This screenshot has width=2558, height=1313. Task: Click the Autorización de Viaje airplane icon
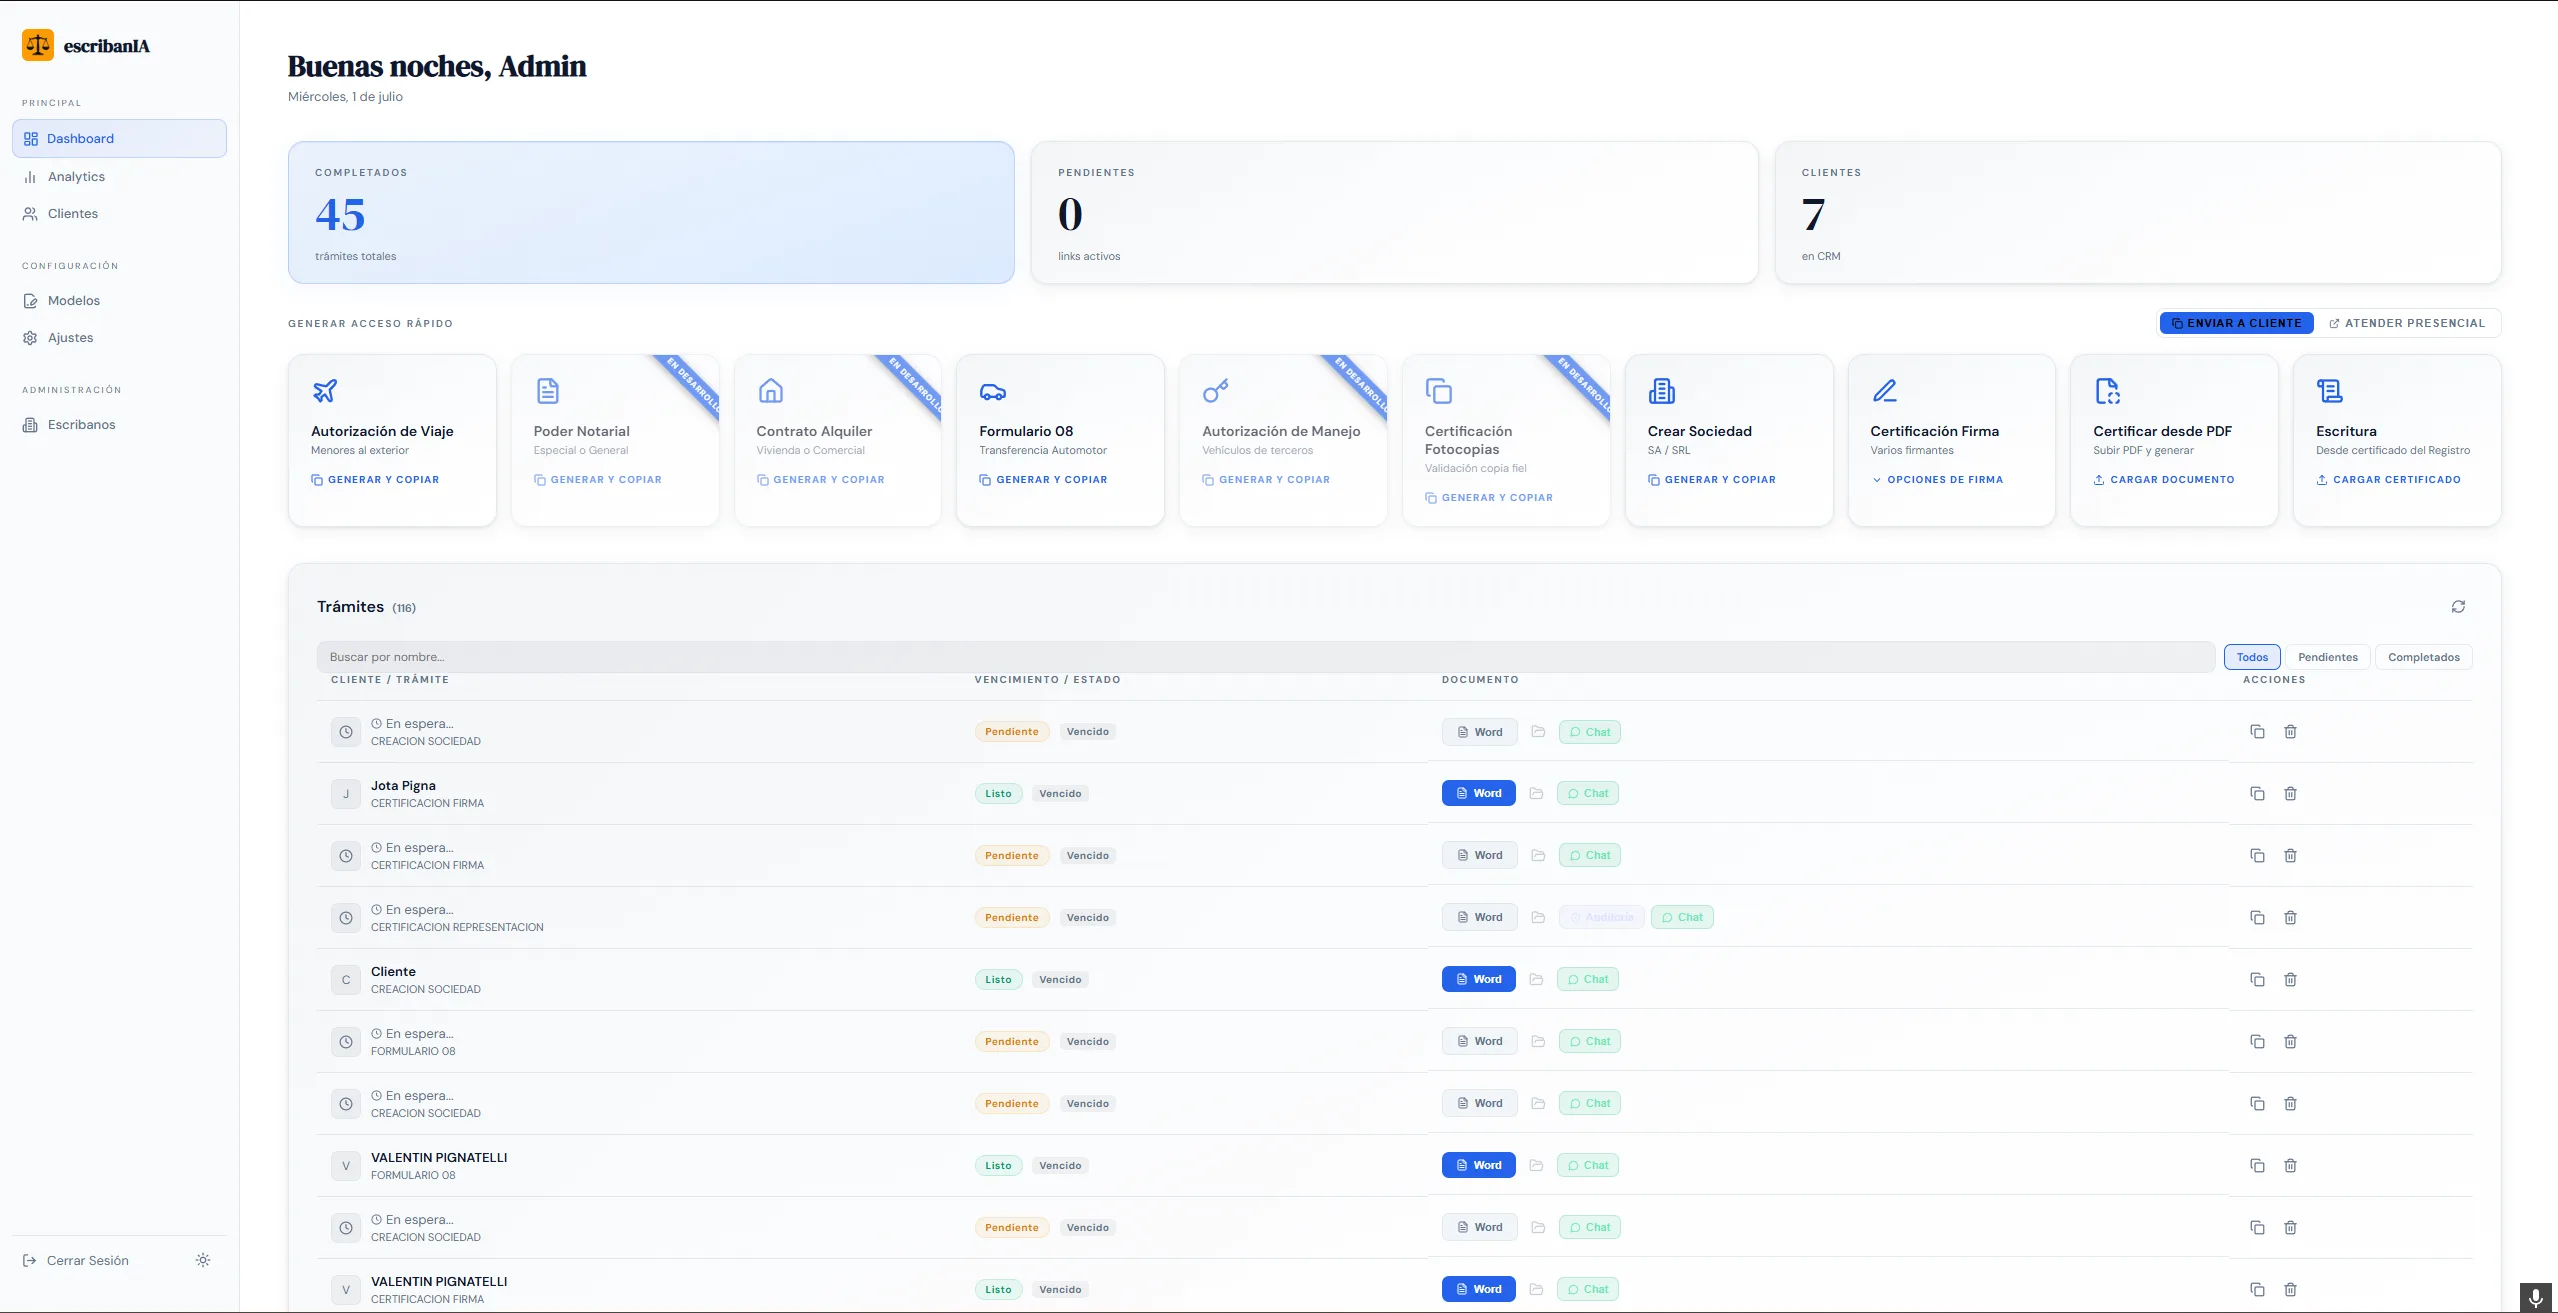coord(325,390)
